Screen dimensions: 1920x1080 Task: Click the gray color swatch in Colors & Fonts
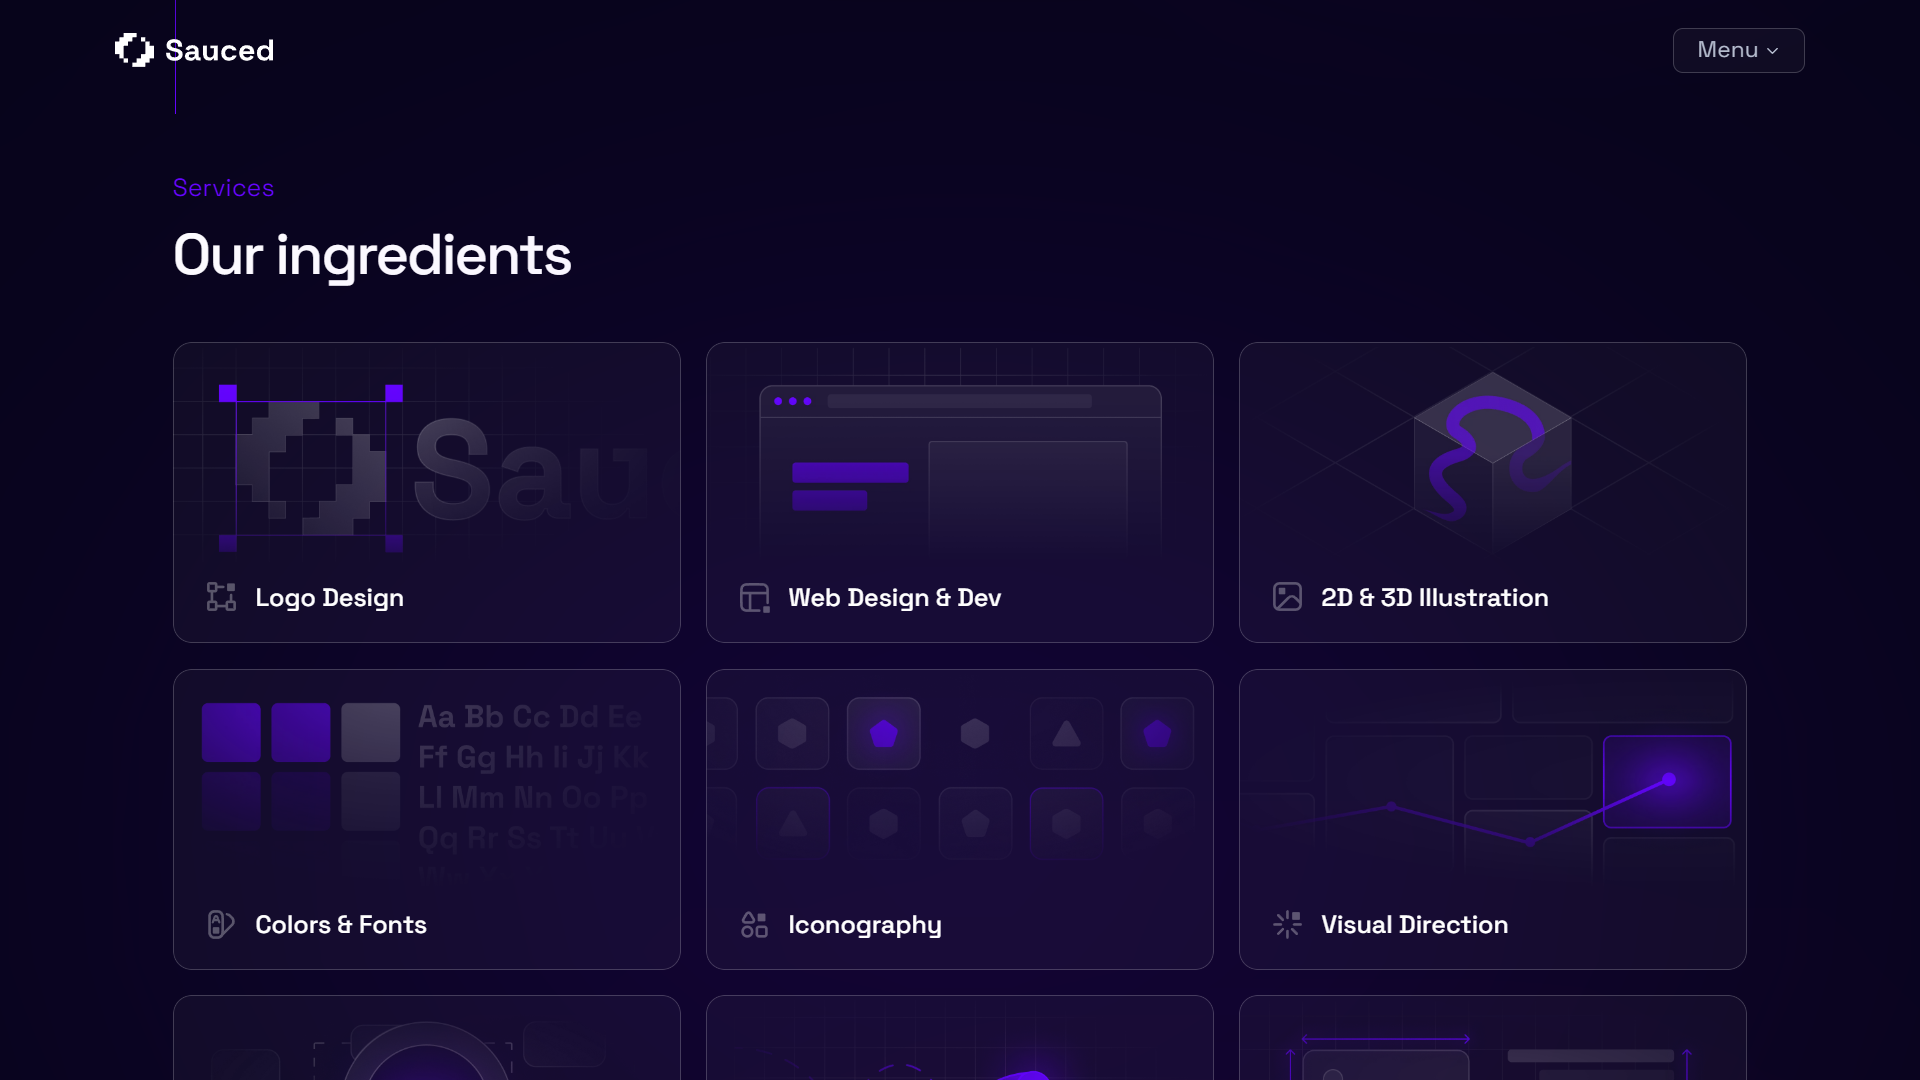(x=370, y=732)
